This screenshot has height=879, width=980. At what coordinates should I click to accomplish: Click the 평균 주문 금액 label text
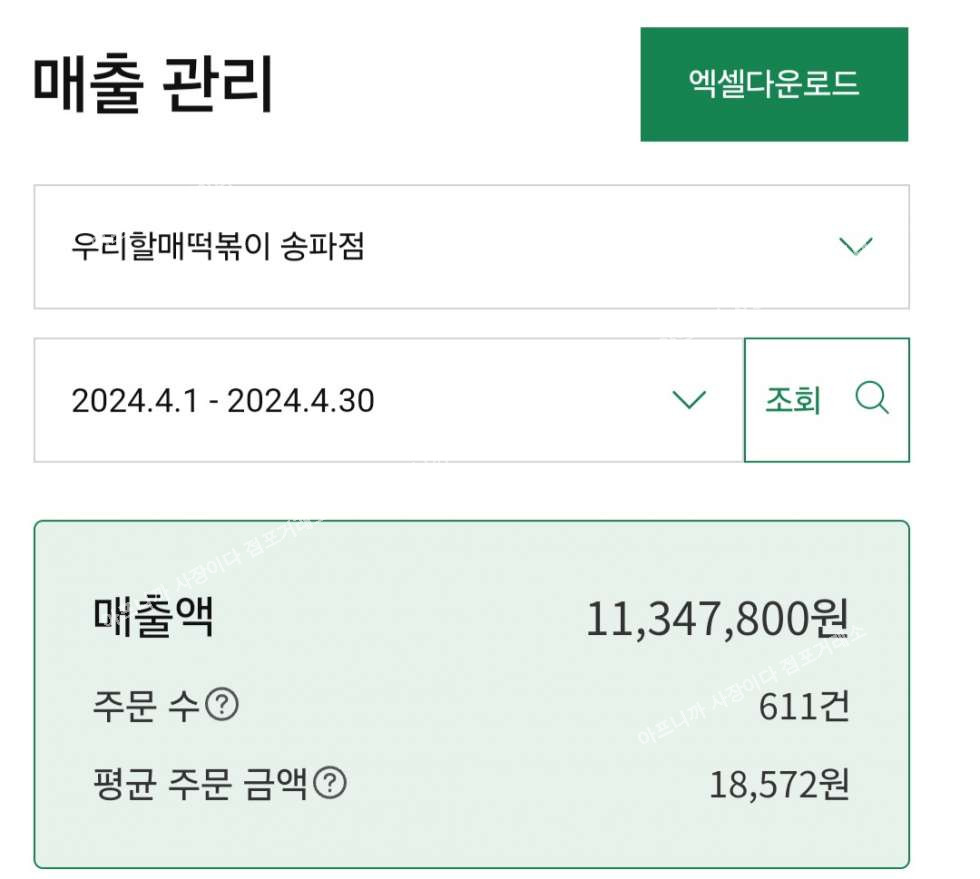coord(198,784)
